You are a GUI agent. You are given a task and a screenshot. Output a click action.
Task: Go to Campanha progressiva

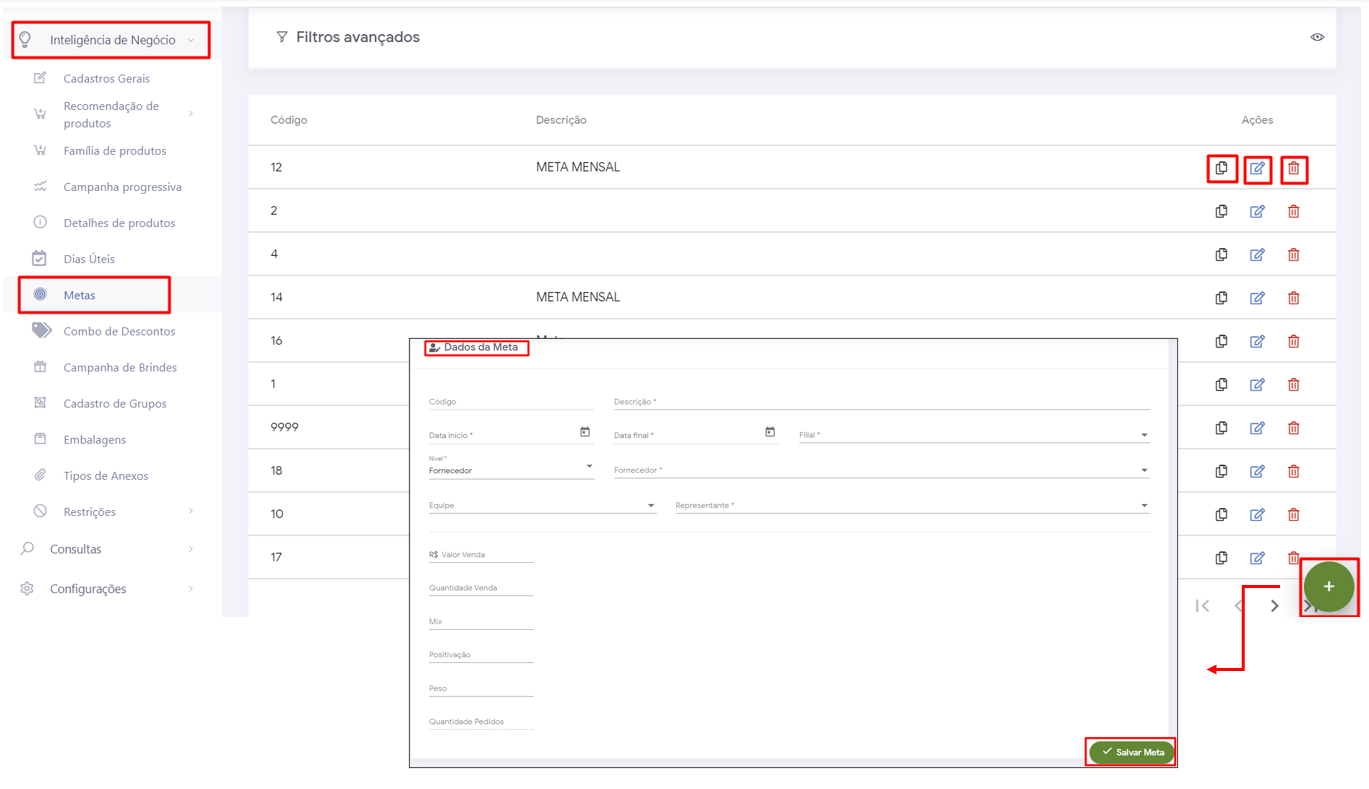tap(122, 187)
